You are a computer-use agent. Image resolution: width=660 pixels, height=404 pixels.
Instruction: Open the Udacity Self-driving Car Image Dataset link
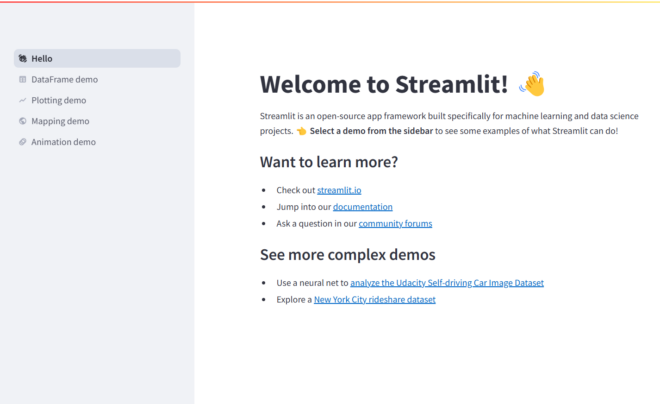[x=447, y=283]
